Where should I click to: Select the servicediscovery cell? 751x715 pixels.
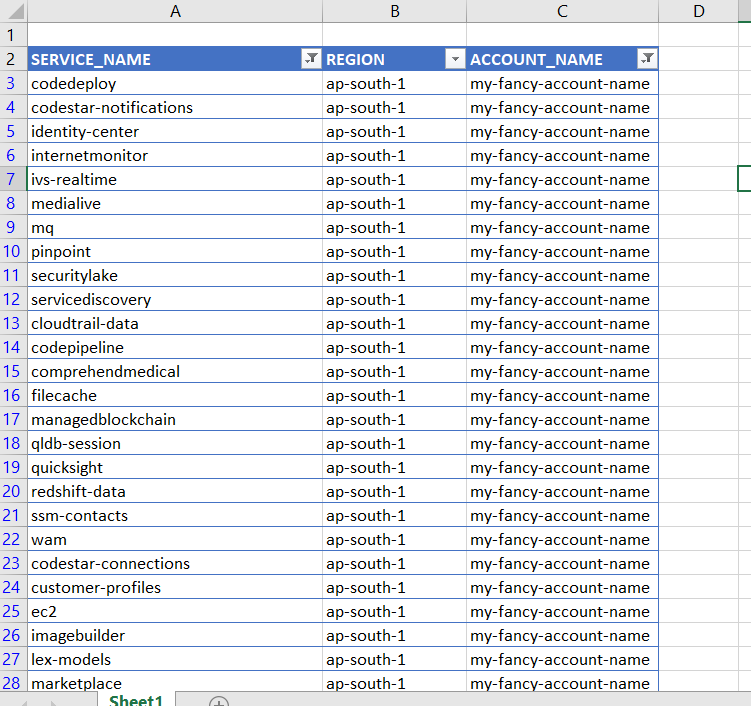pyautogui.click(x=175, y=299)
